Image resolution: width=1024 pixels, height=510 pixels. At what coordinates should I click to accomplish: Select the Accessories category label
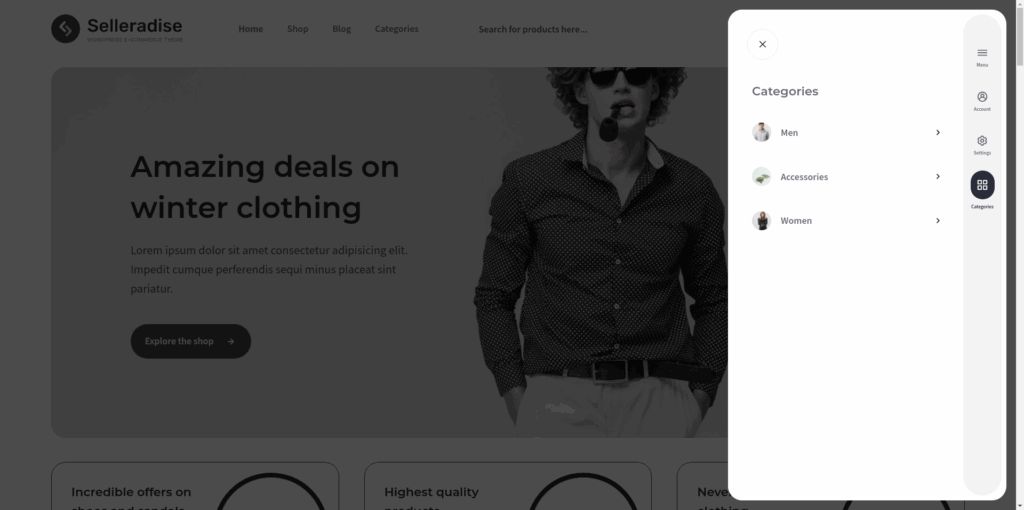(x=804, y=177)
